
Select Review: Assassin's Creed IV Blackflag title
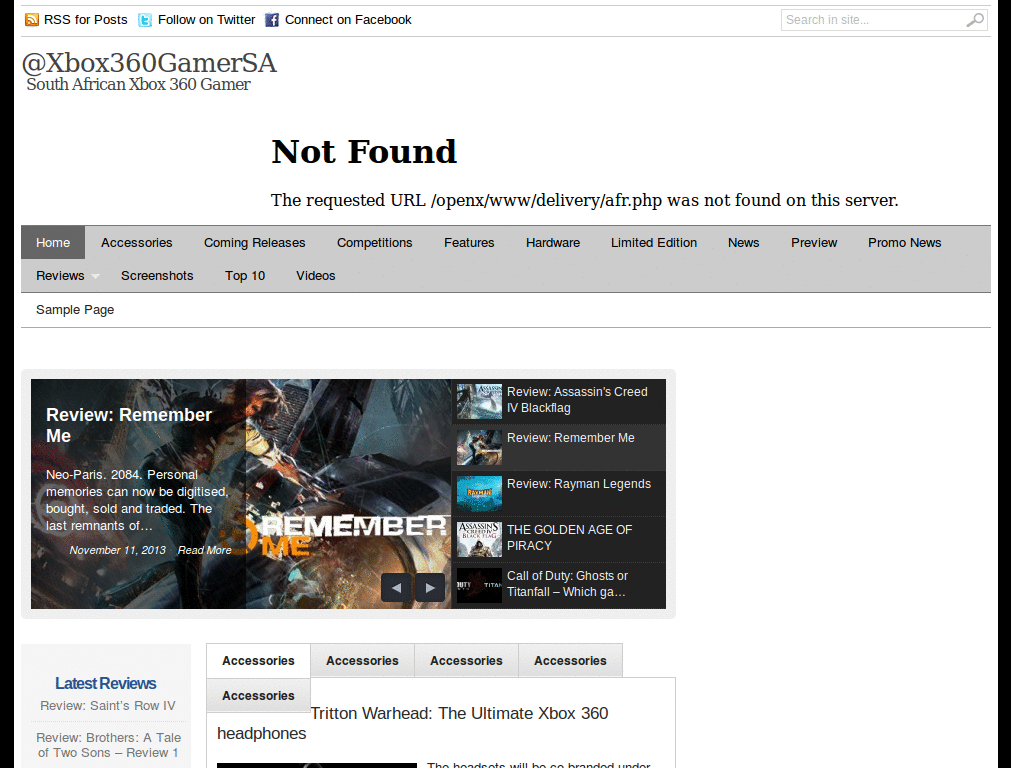point(577,400)
